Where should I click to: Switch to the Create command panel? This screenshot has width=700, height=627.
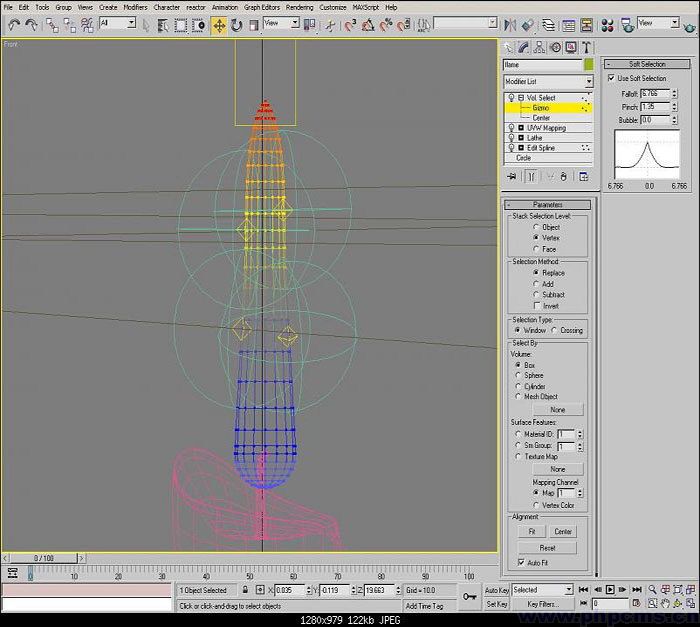click(x=508, y=47)
